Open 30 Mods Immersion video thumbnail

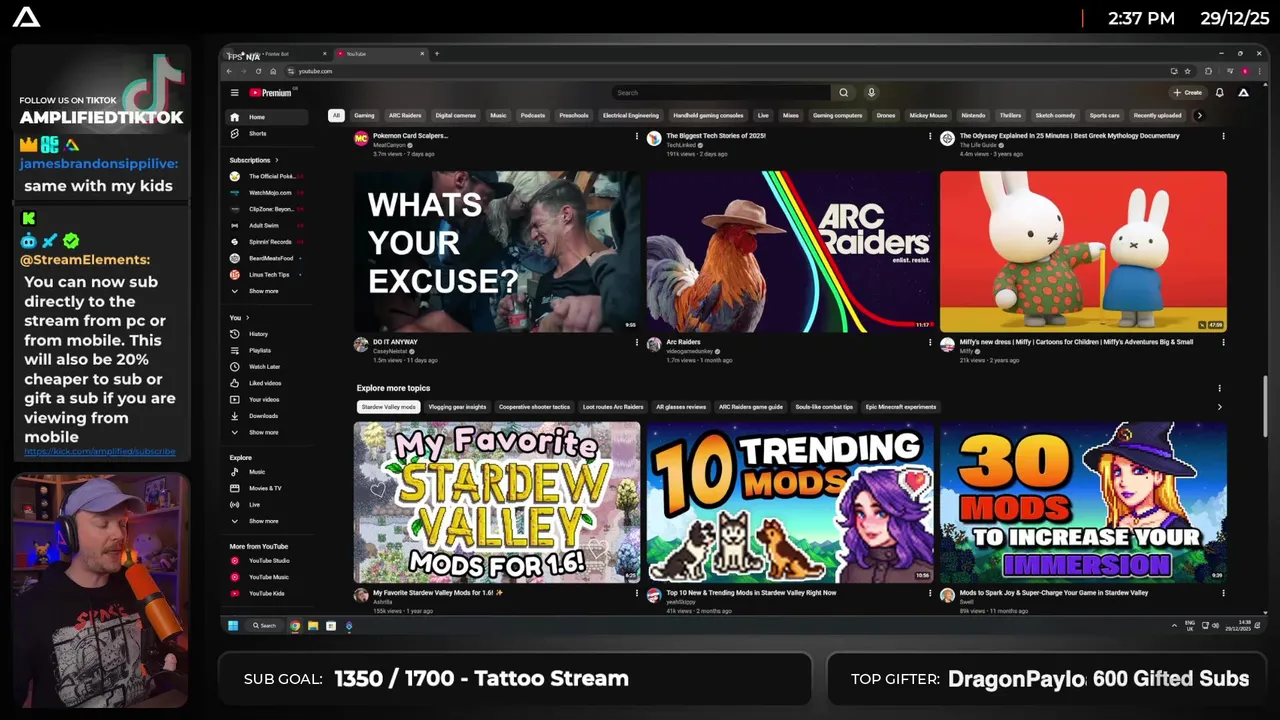1083,502
